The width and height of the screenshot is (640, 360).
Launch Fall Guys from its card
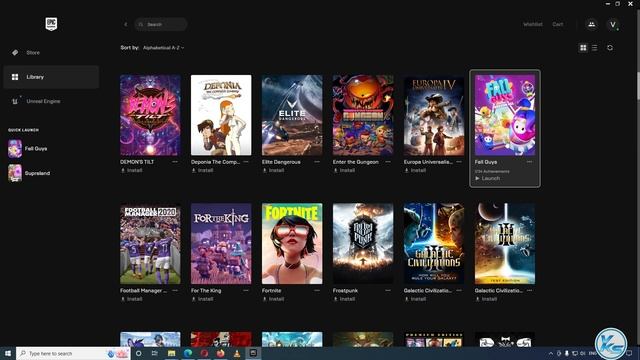pos(488,178)
